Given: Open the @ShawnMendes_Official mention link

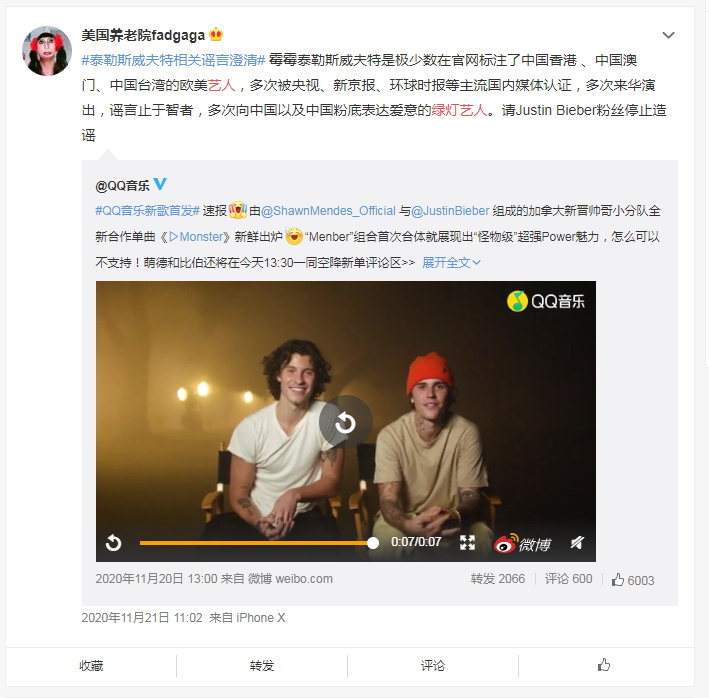Looking at the screenshot, I should (328, 211).
